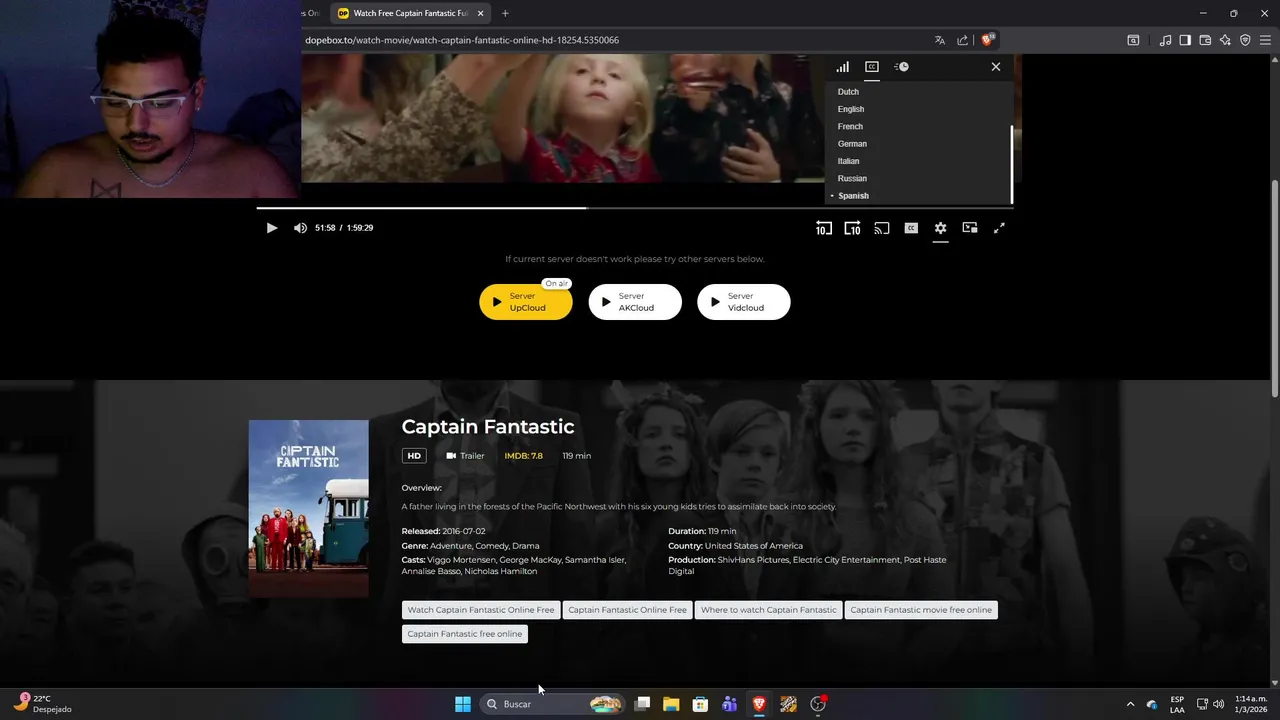This screenshot has width=1280, height=720.
Task: Open the player settings gear
Action: 940,228
